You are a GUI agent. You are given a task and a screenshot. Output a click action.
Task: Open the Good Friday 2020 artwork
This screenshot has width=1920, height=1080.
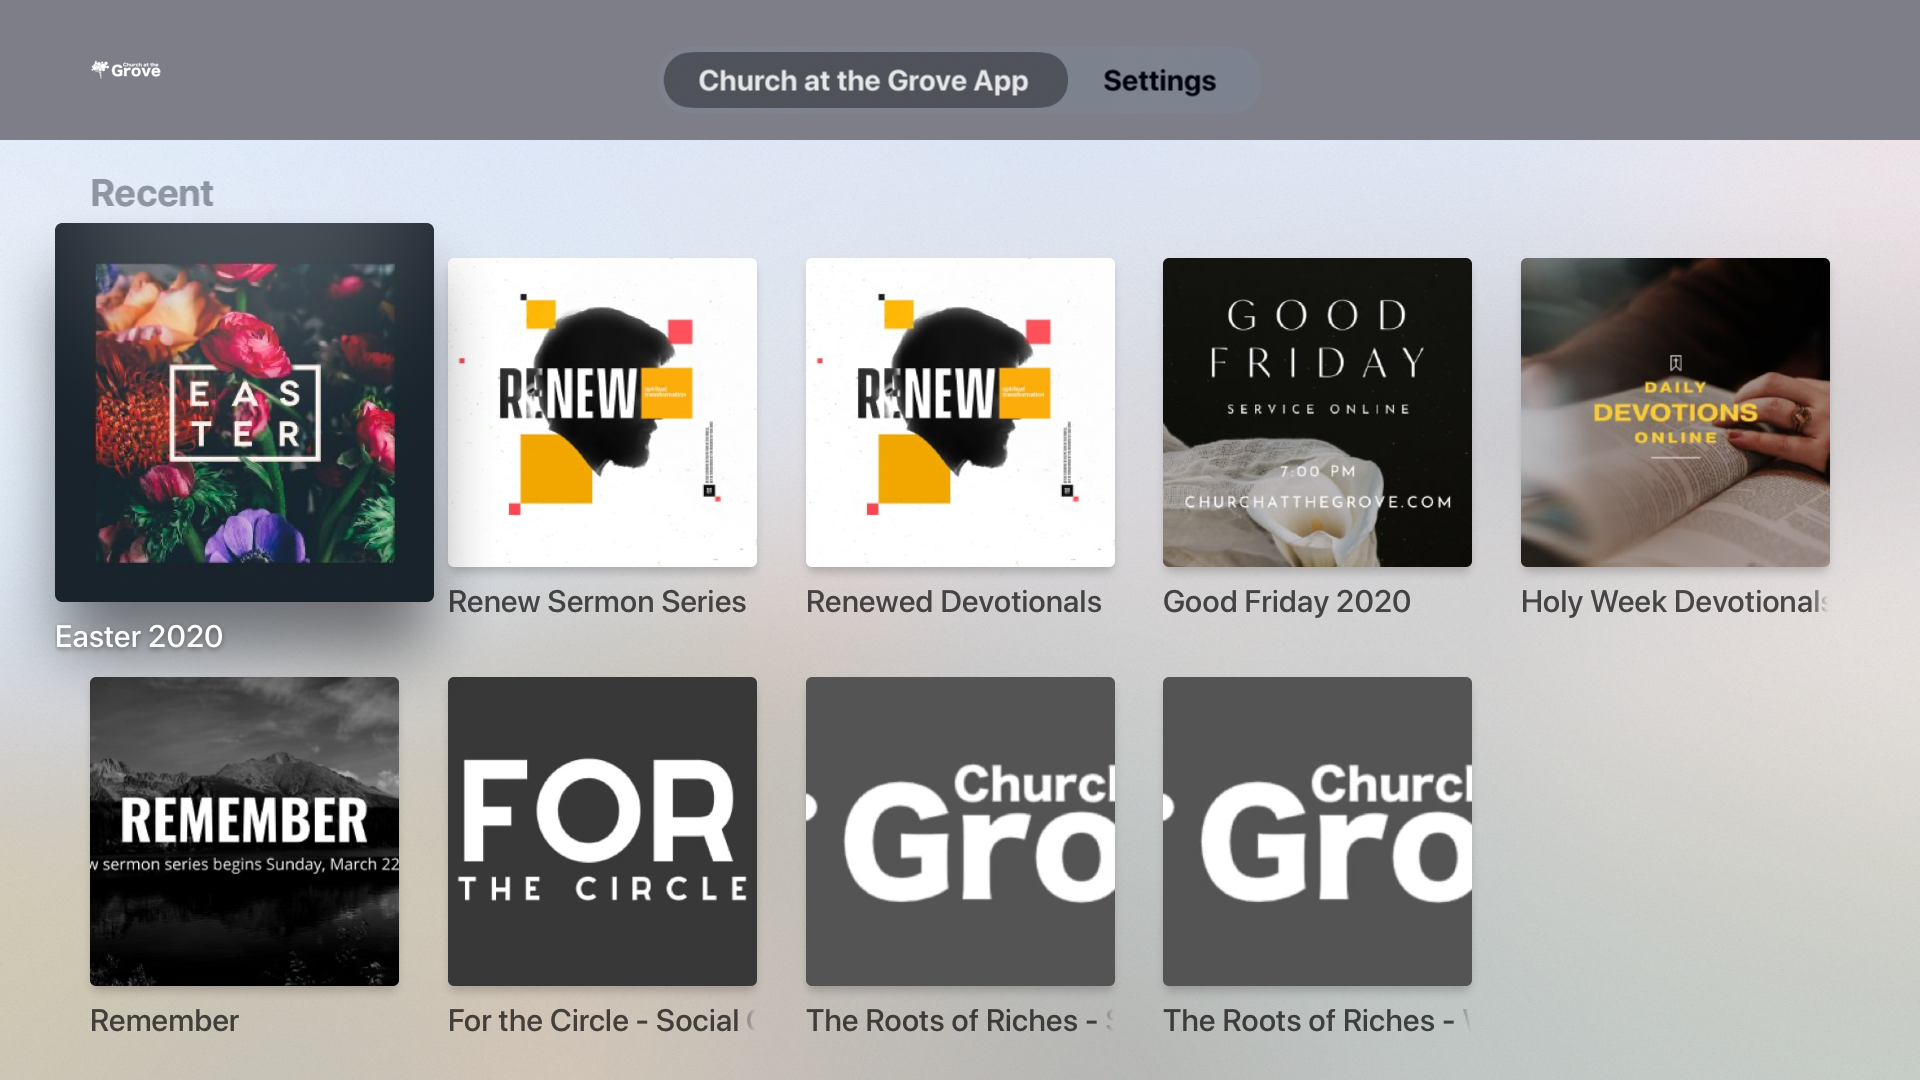pyautogui.click(x=1317, y=412)
